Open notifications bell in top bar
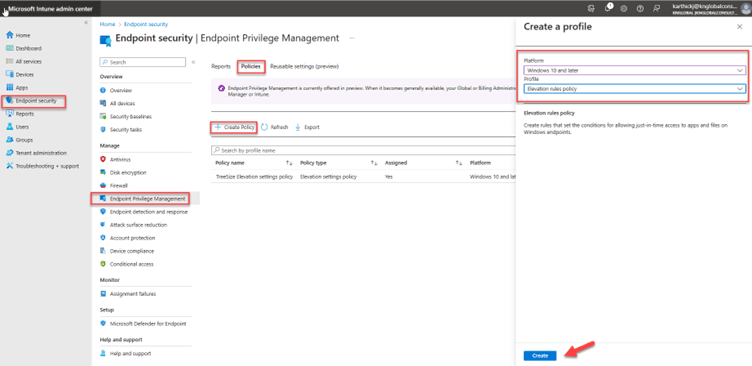 click(608, 8)
